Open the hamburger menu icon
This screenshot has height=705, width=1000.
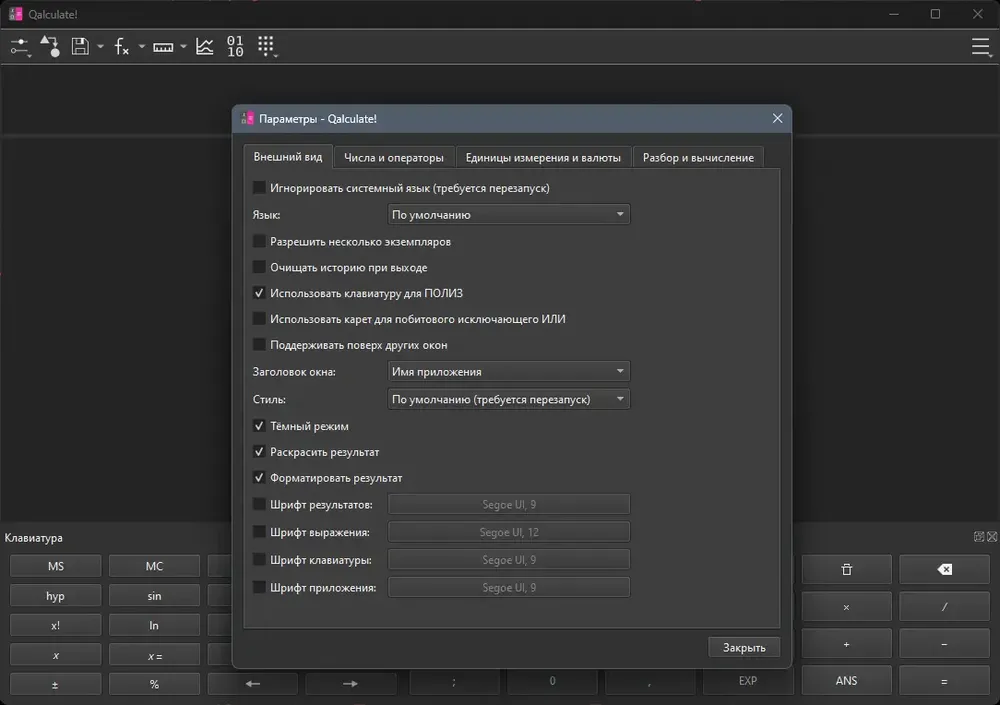[980, 47]
